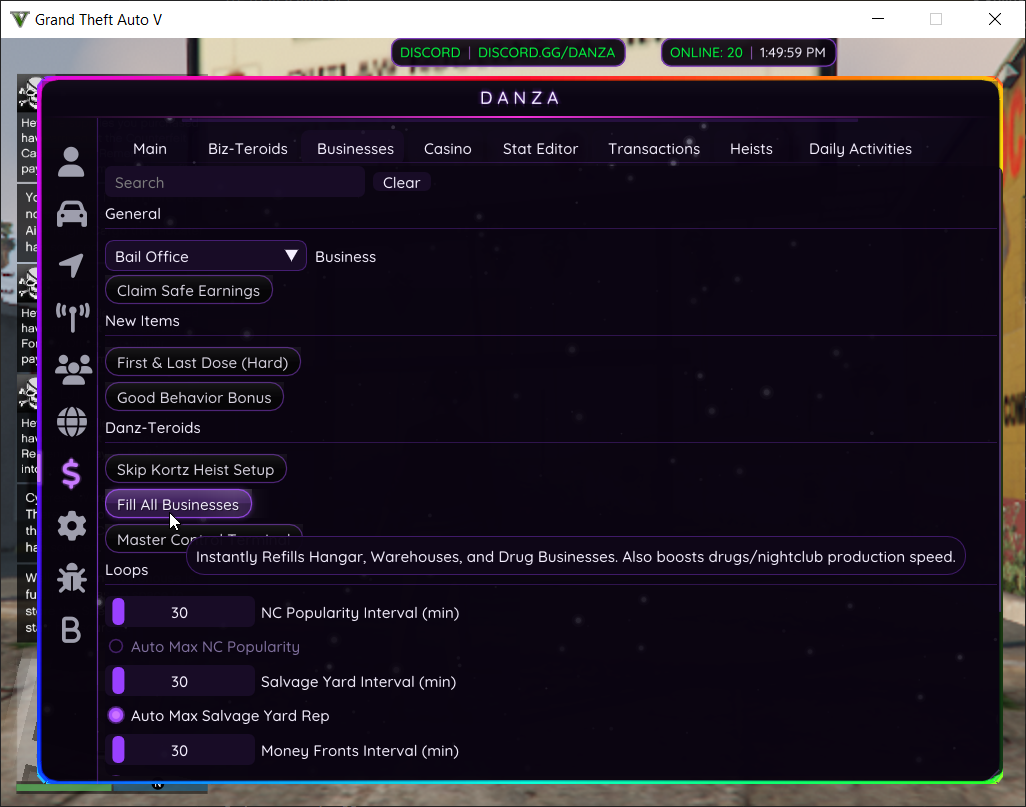
Task: Focus the Search input field
Action: coord(235,183)
